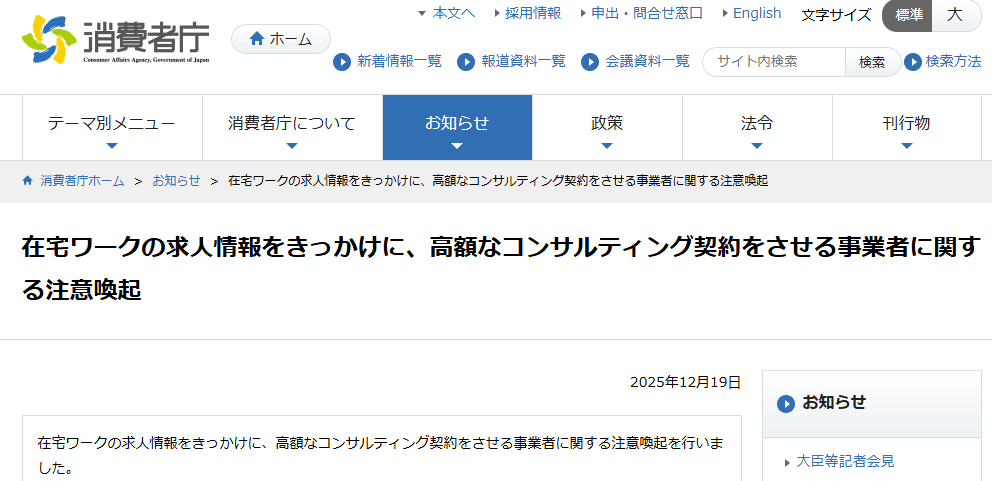Click arrow icon beside 新着情報一覧
The height and width of the screenshot is (481, 992).
[342, 62]
